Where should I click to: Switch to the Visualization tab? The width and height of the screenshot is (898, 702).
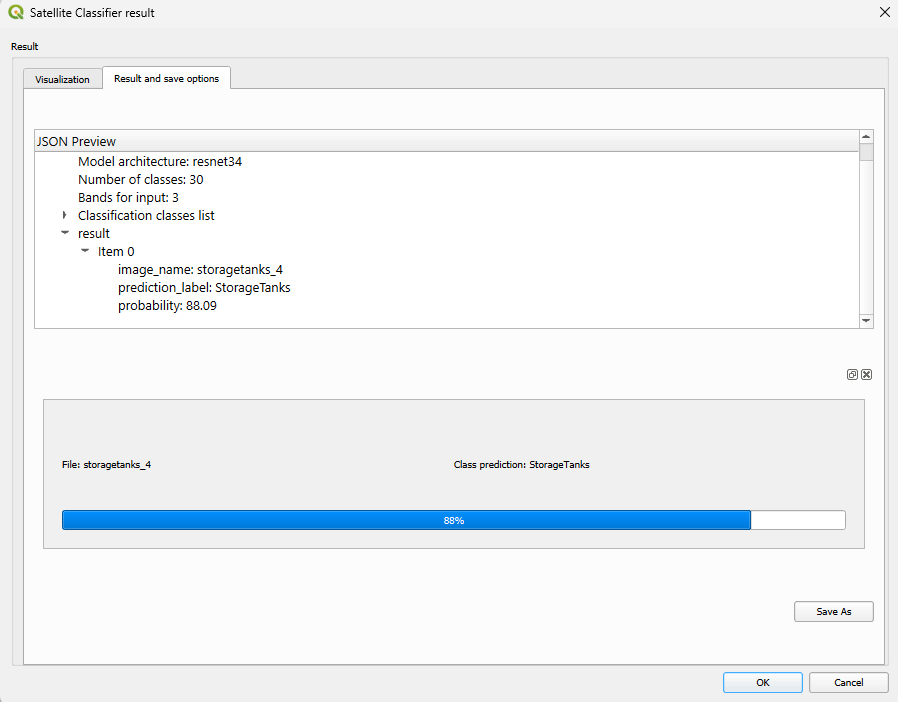[62, 79]
